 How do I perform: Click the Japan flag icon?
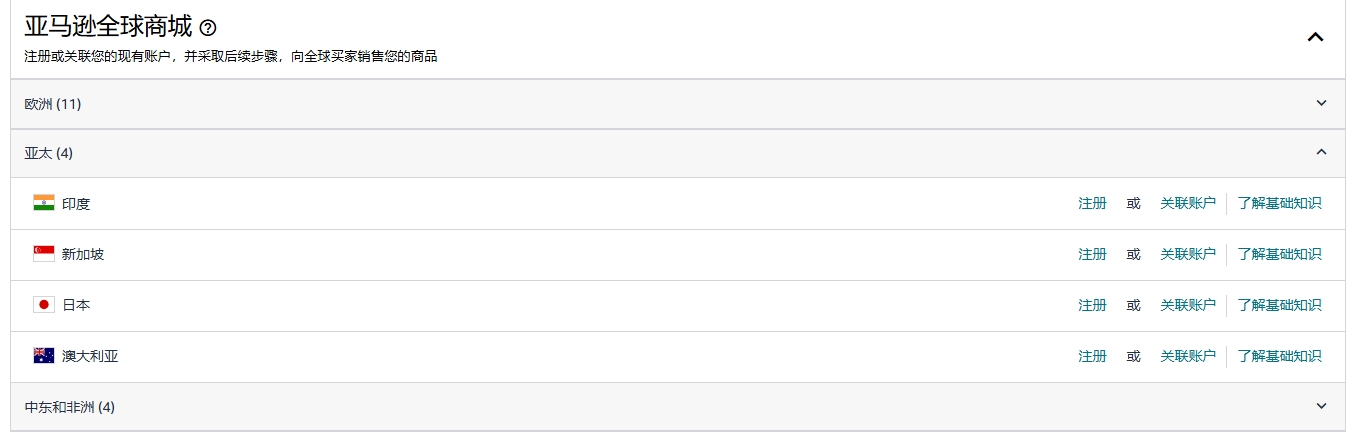(44, 305)
